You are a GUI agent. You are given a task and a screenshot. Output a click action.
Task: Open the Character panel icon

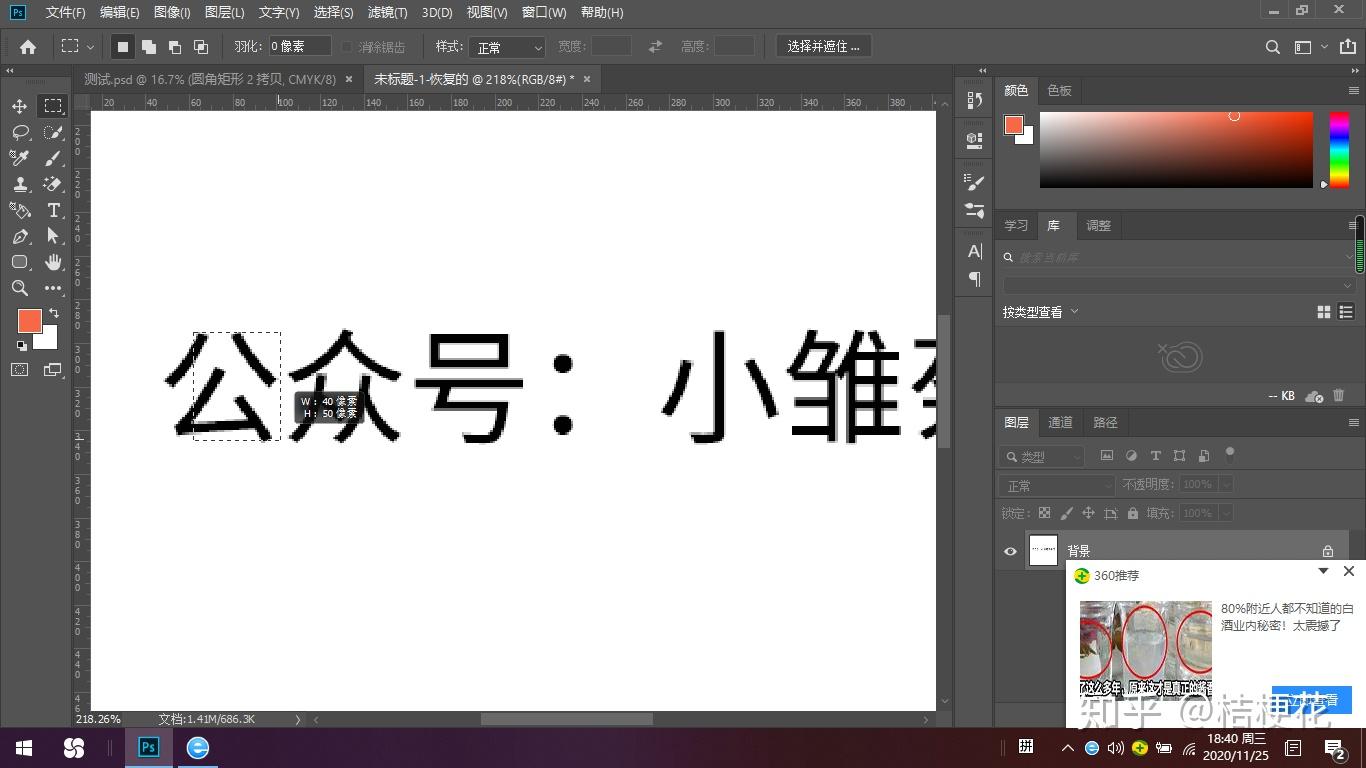tap(975, 251)
